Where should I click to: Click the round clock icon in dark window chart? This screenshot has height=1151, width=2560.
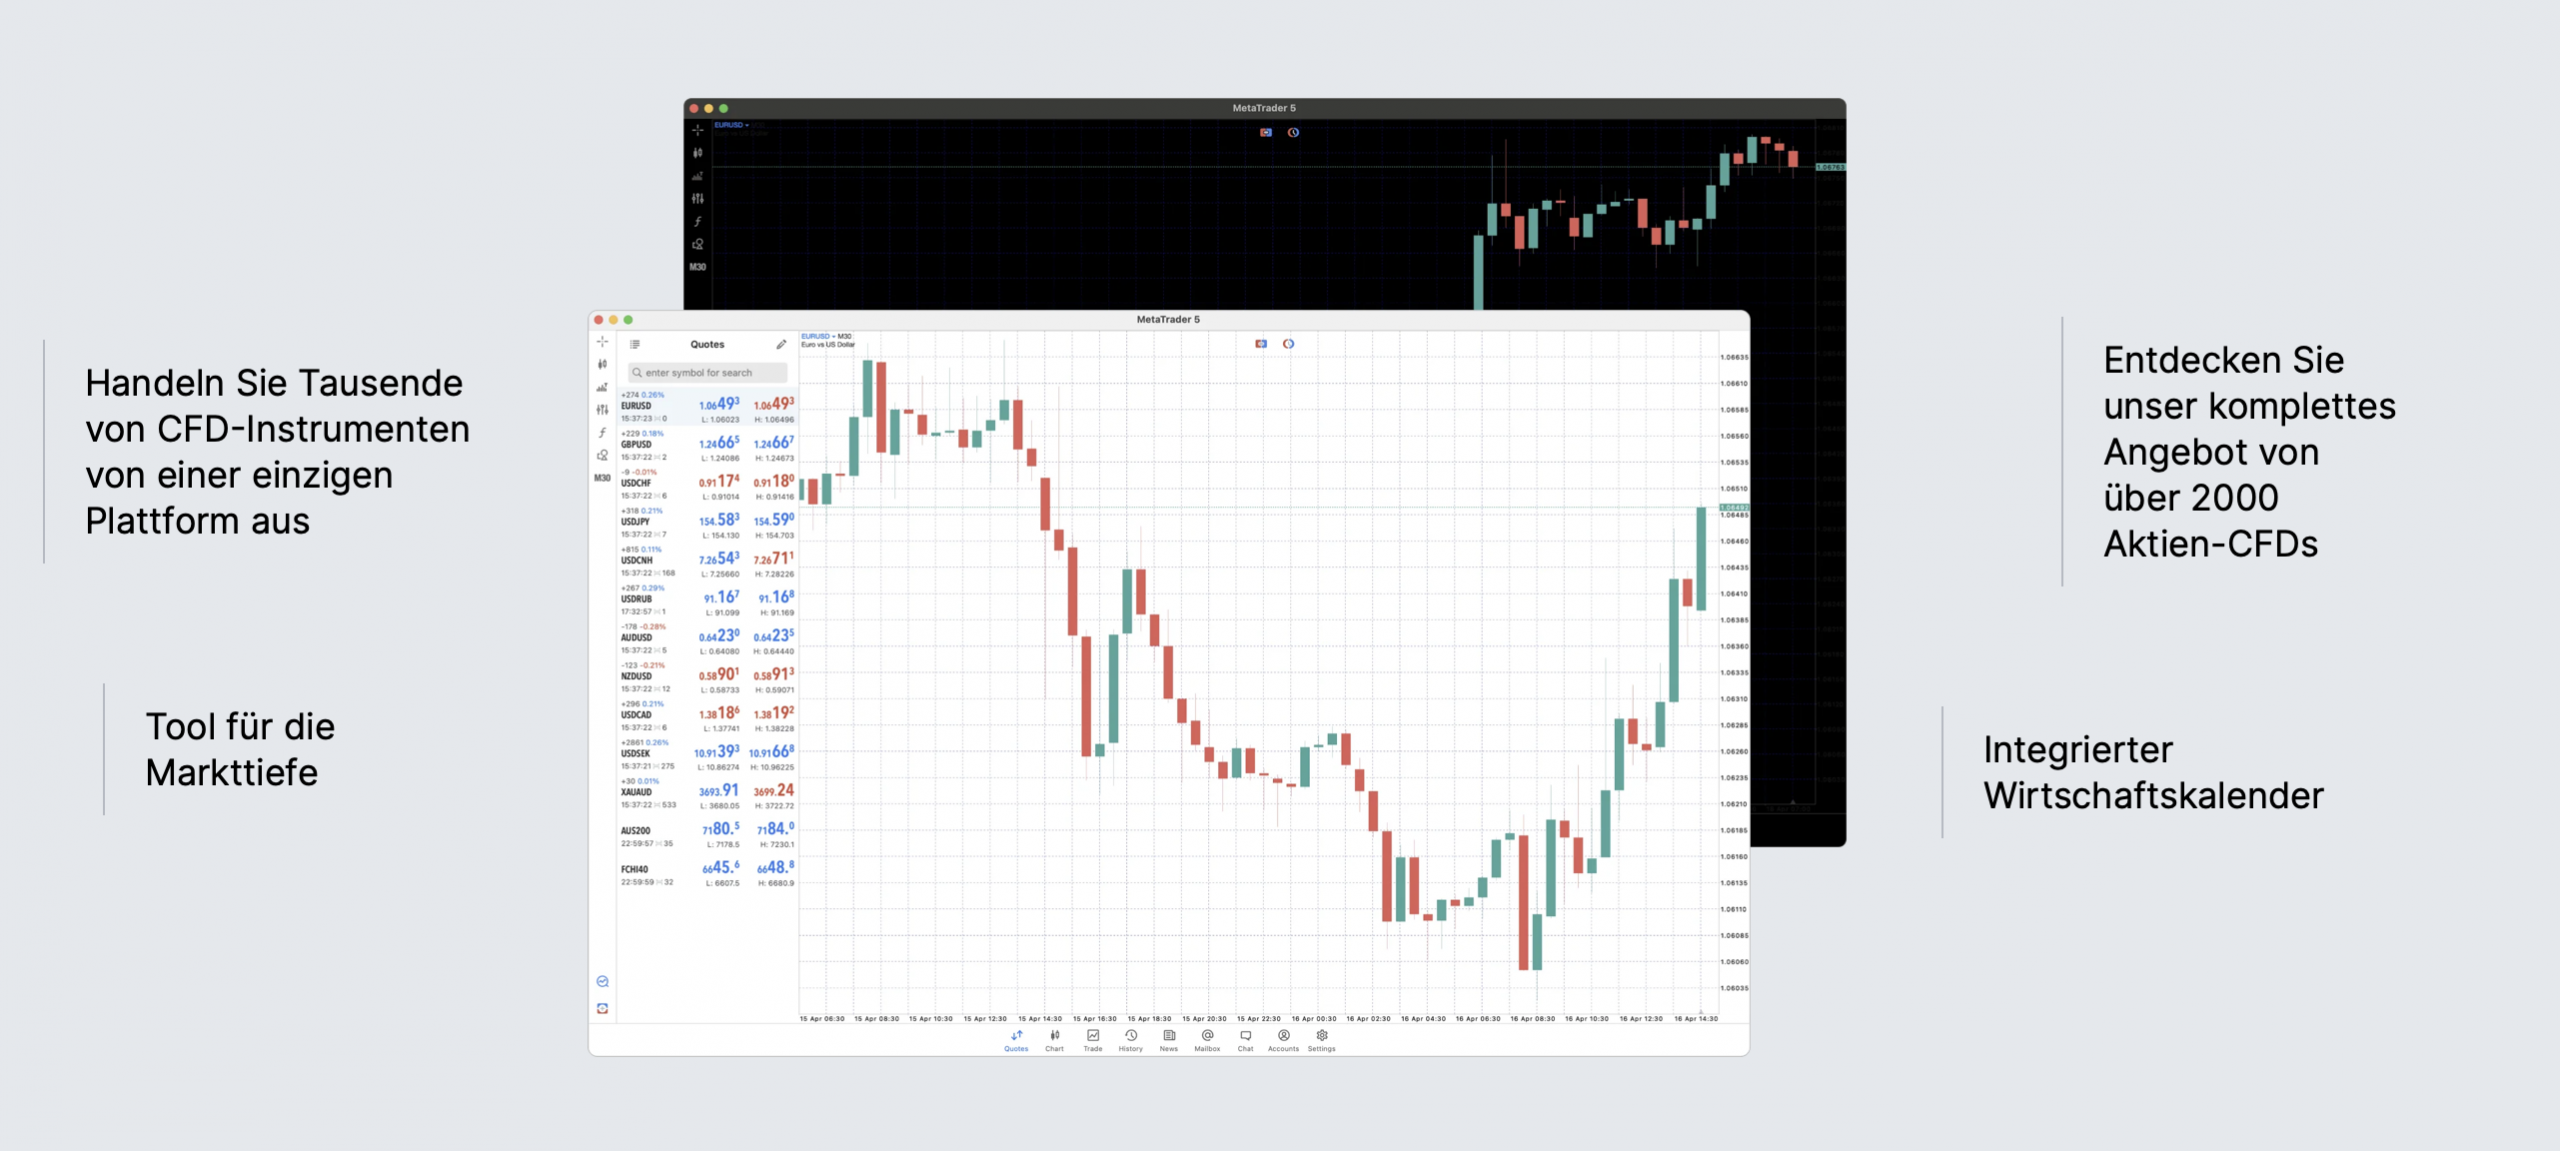1294,132
